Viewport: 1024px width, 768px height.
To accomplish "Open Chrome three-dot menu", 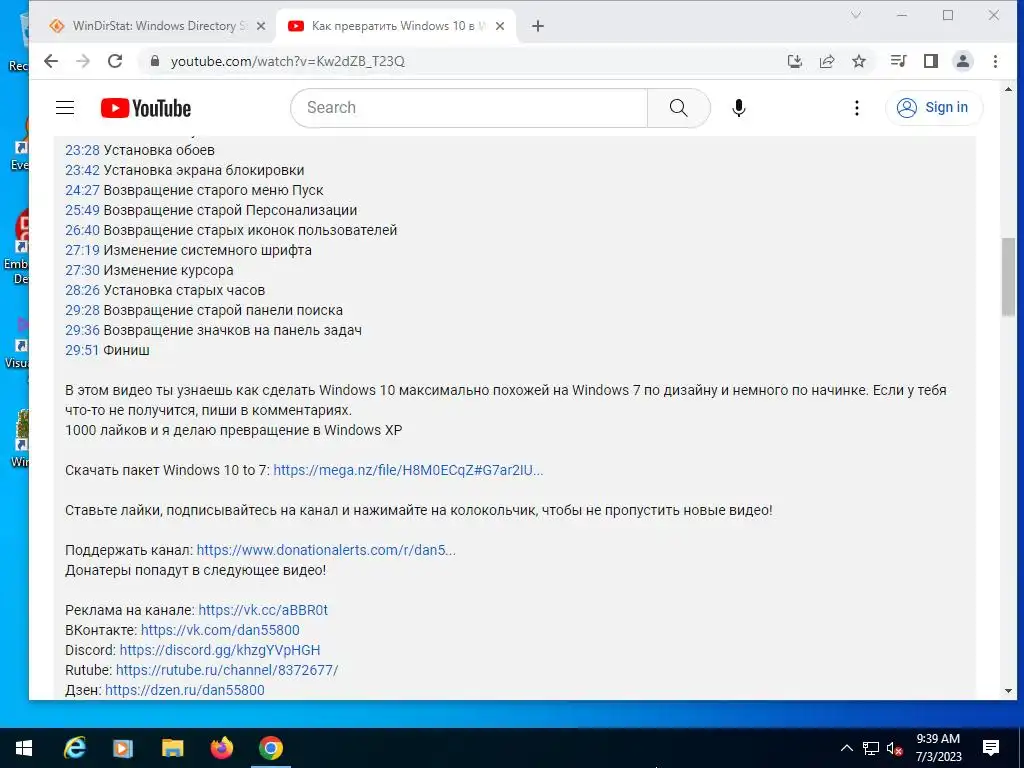I will pyautogui.click(x=995, y=61).
